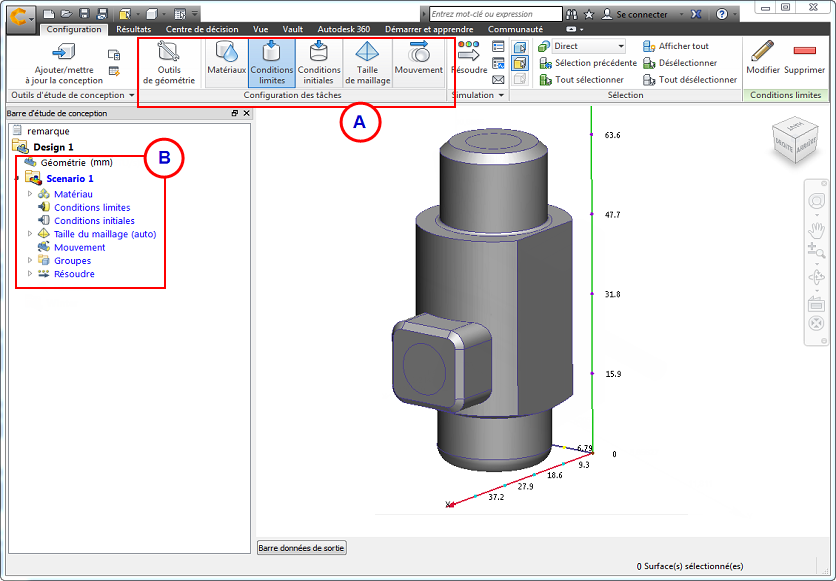Expand the Taille du maillage (auto) node
The width and height of the screenshot is (836, 581).
(x=30, y=233)
